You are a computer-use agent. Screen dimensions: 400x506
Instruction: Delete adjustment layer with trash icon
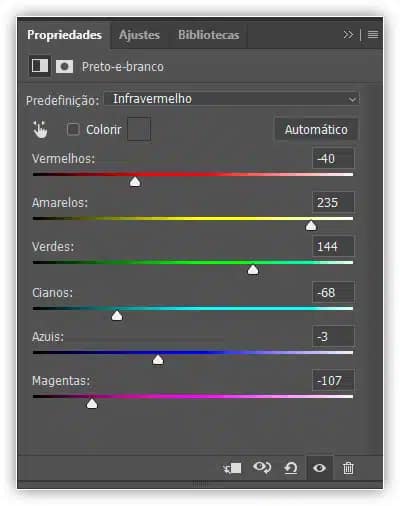pos(348,468)
